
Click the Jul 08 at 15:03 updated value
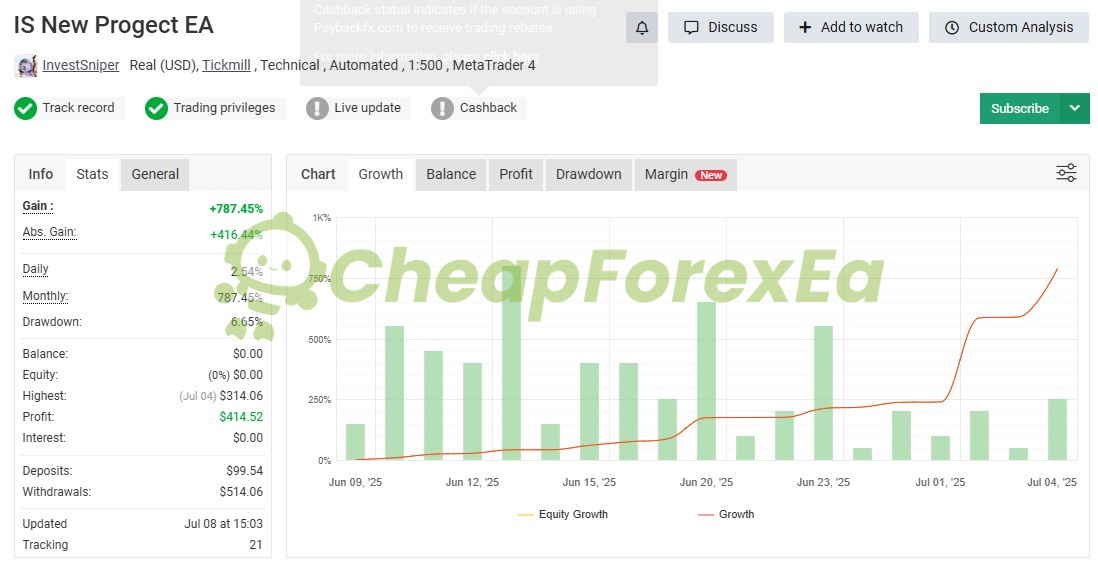coord(223,524)
